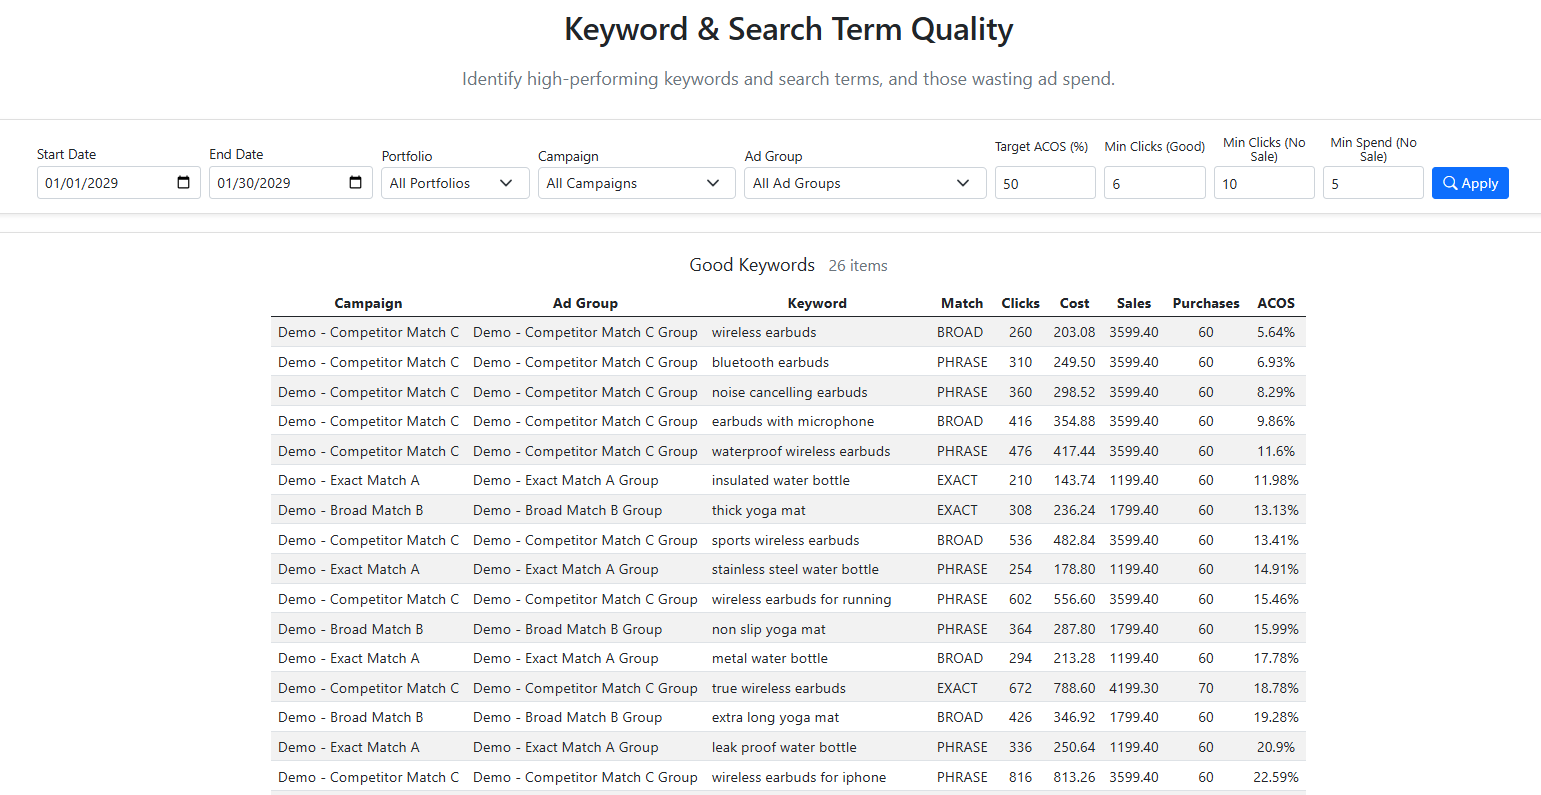The image size is (1541, 795).
Task: Click the 26 items count label
Action: point(857,265)
